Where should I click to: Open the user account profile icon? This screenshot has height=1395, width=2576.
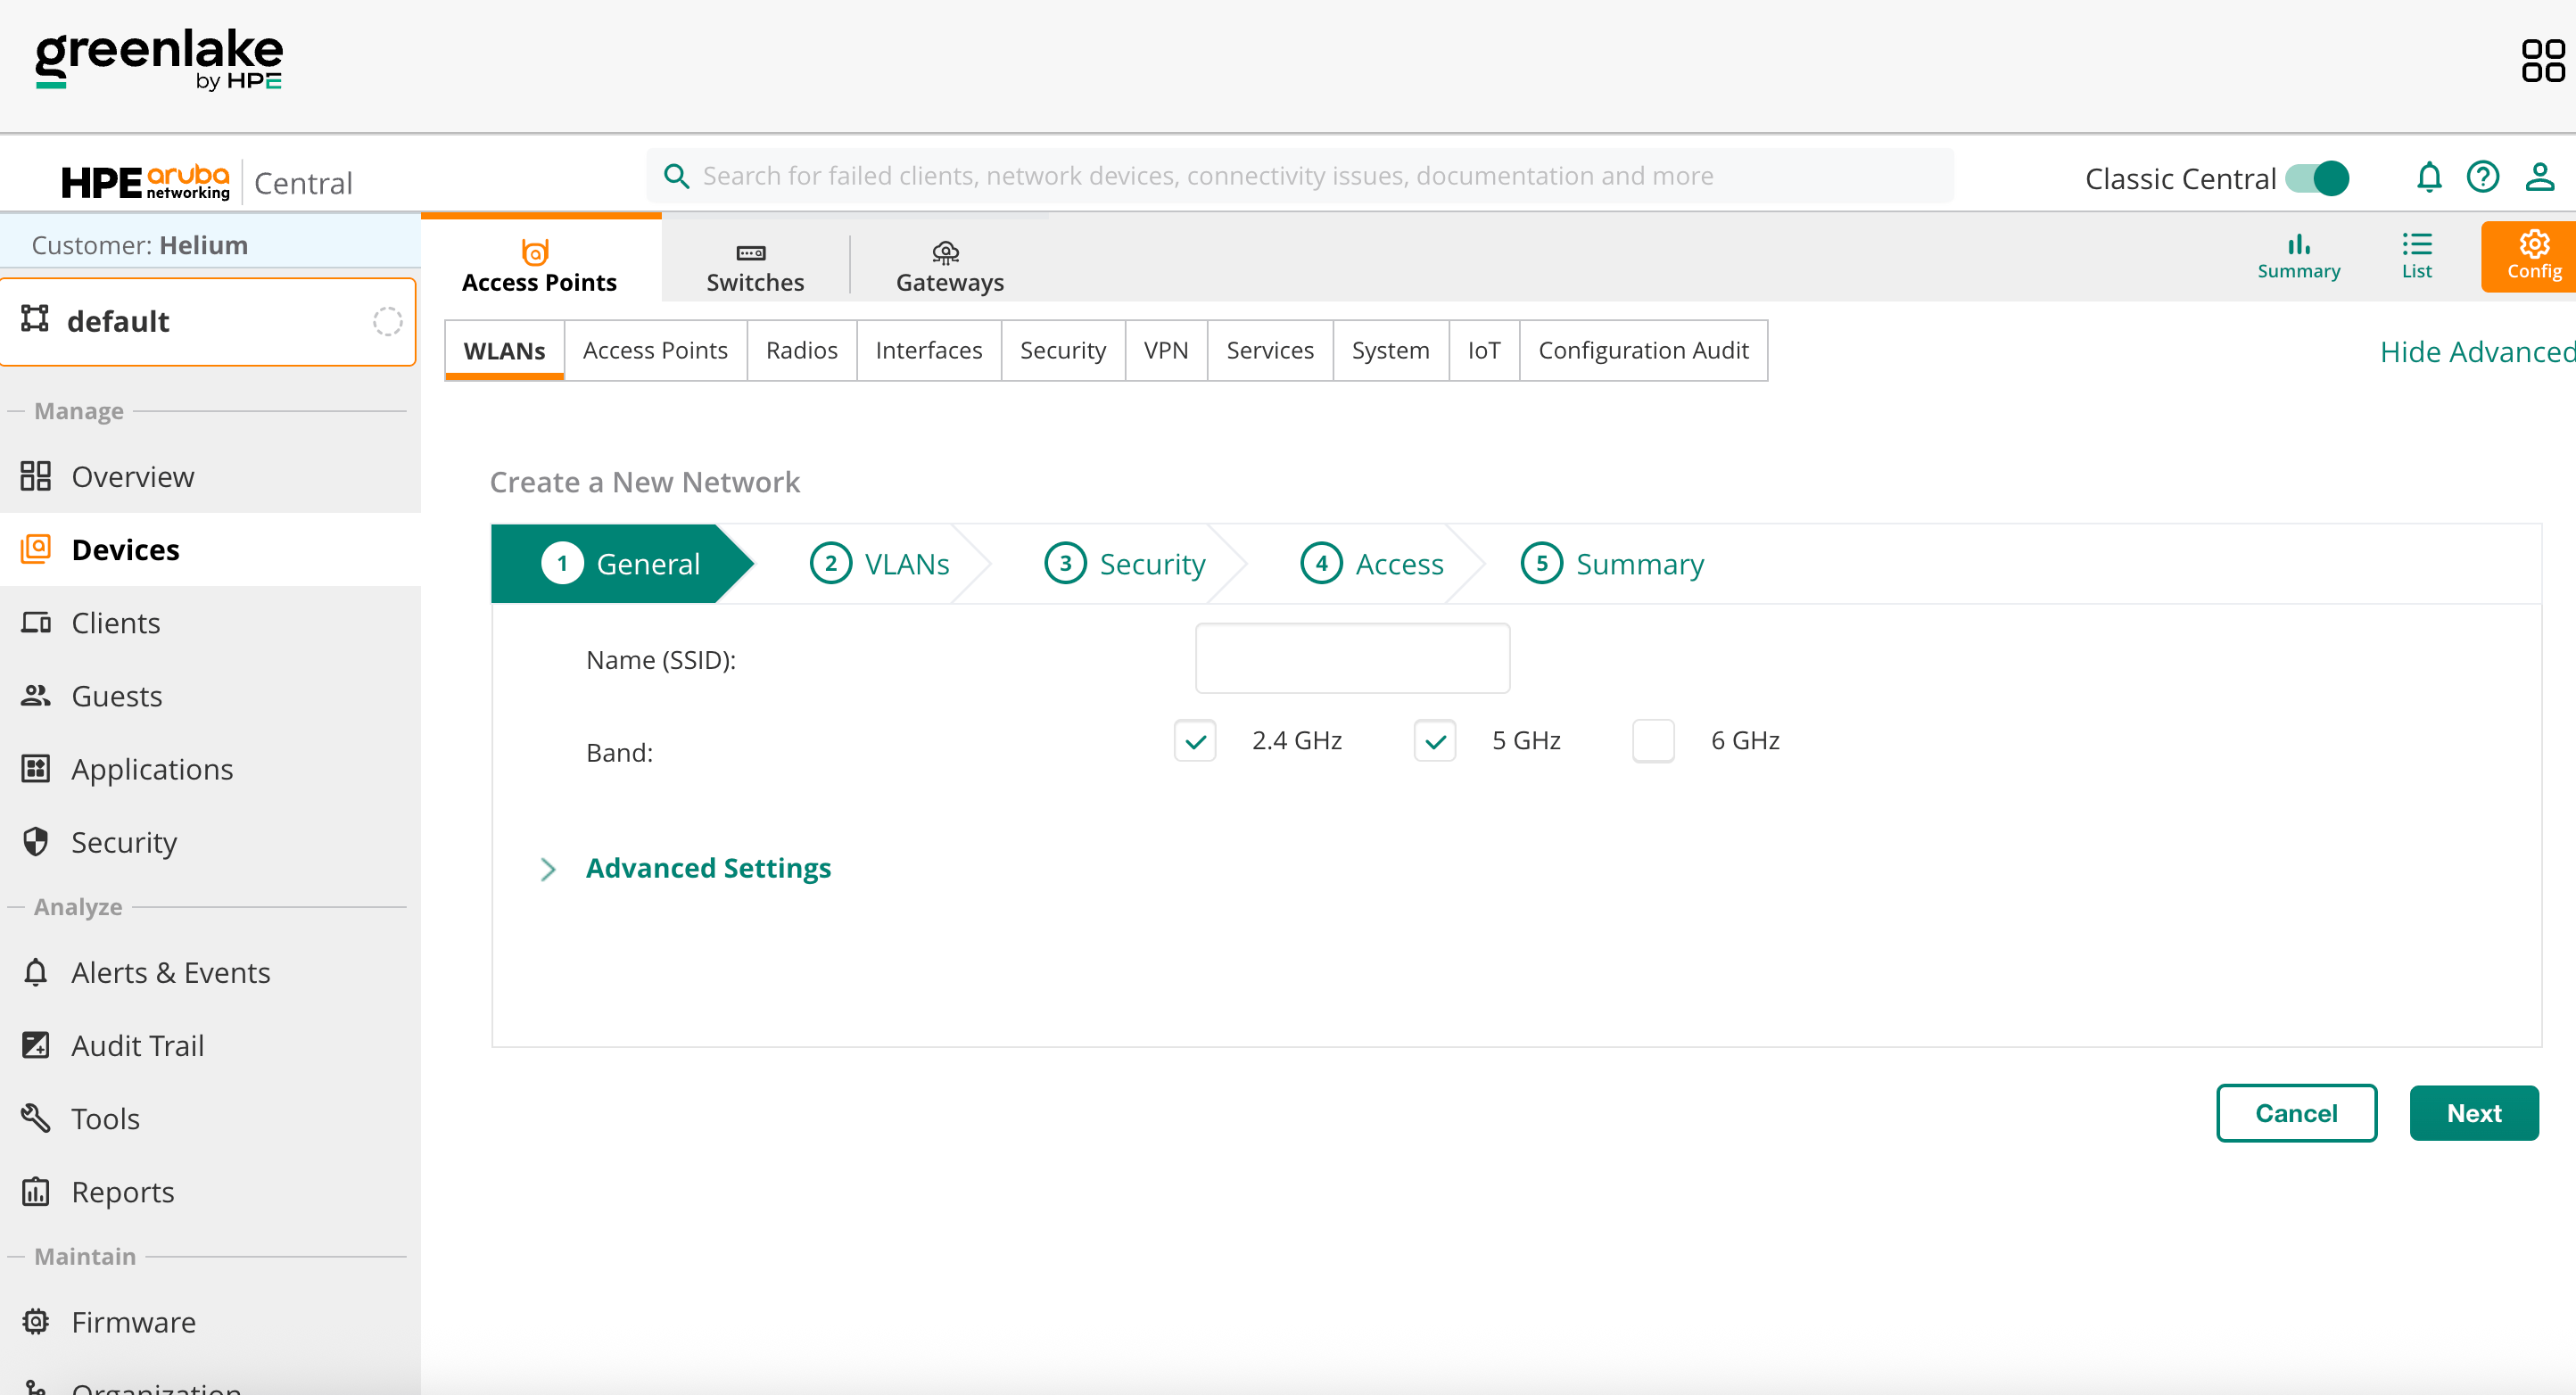click(x=2539, y=178)
